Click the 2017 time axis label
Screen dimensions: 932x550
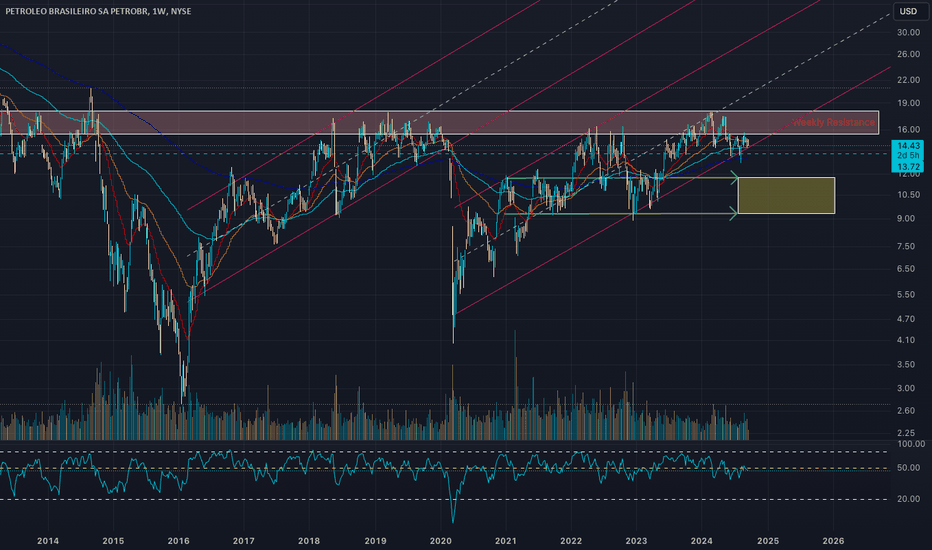point(244,540)
